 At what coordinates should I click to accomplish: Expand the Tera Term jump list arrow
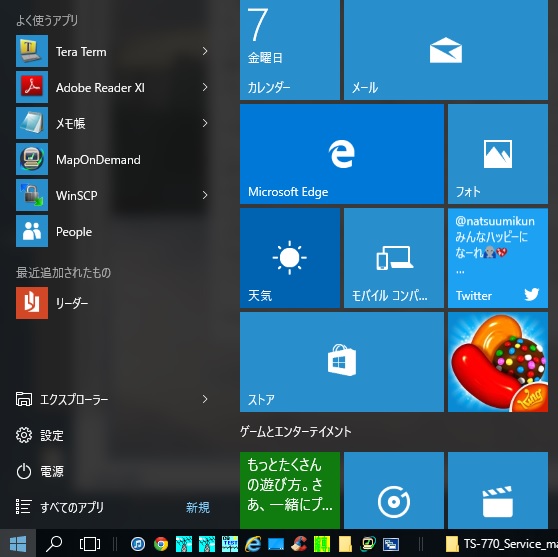tap(205, 51)
